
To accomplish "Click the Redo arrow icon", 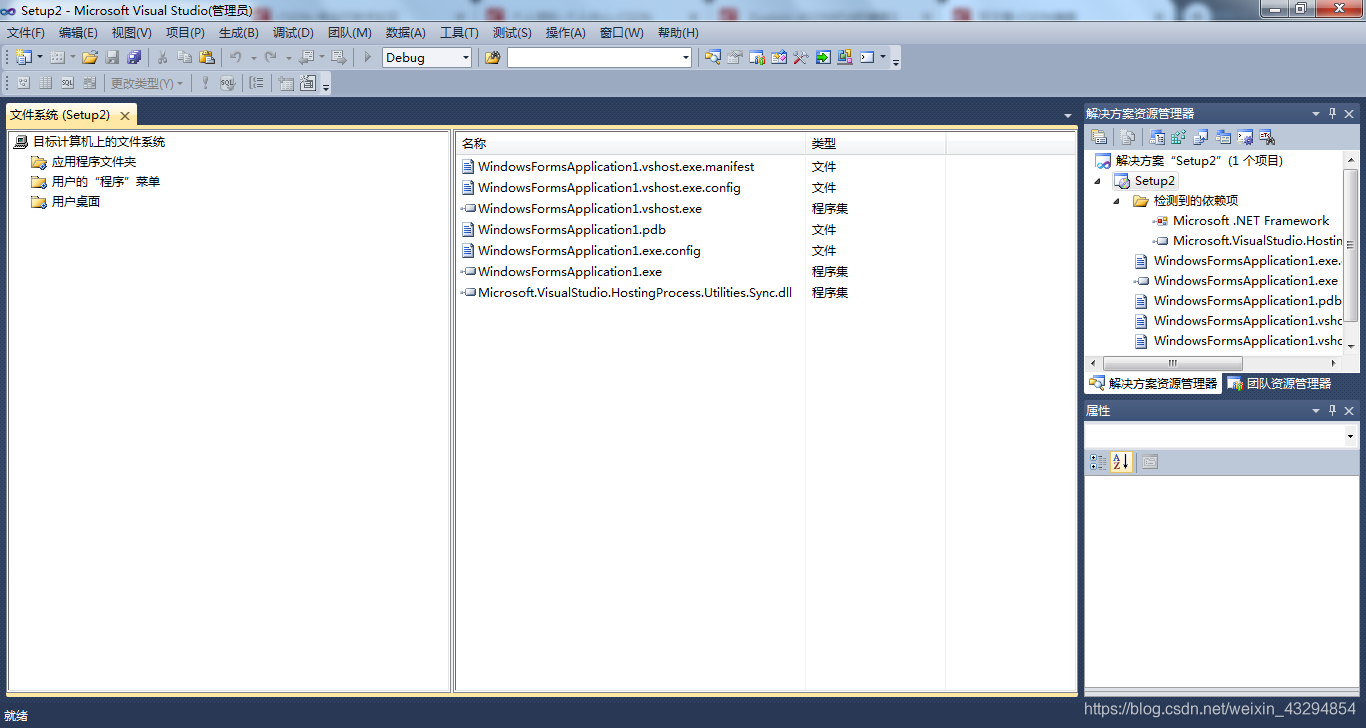I will pyautogui.click(x=270, y=57).
